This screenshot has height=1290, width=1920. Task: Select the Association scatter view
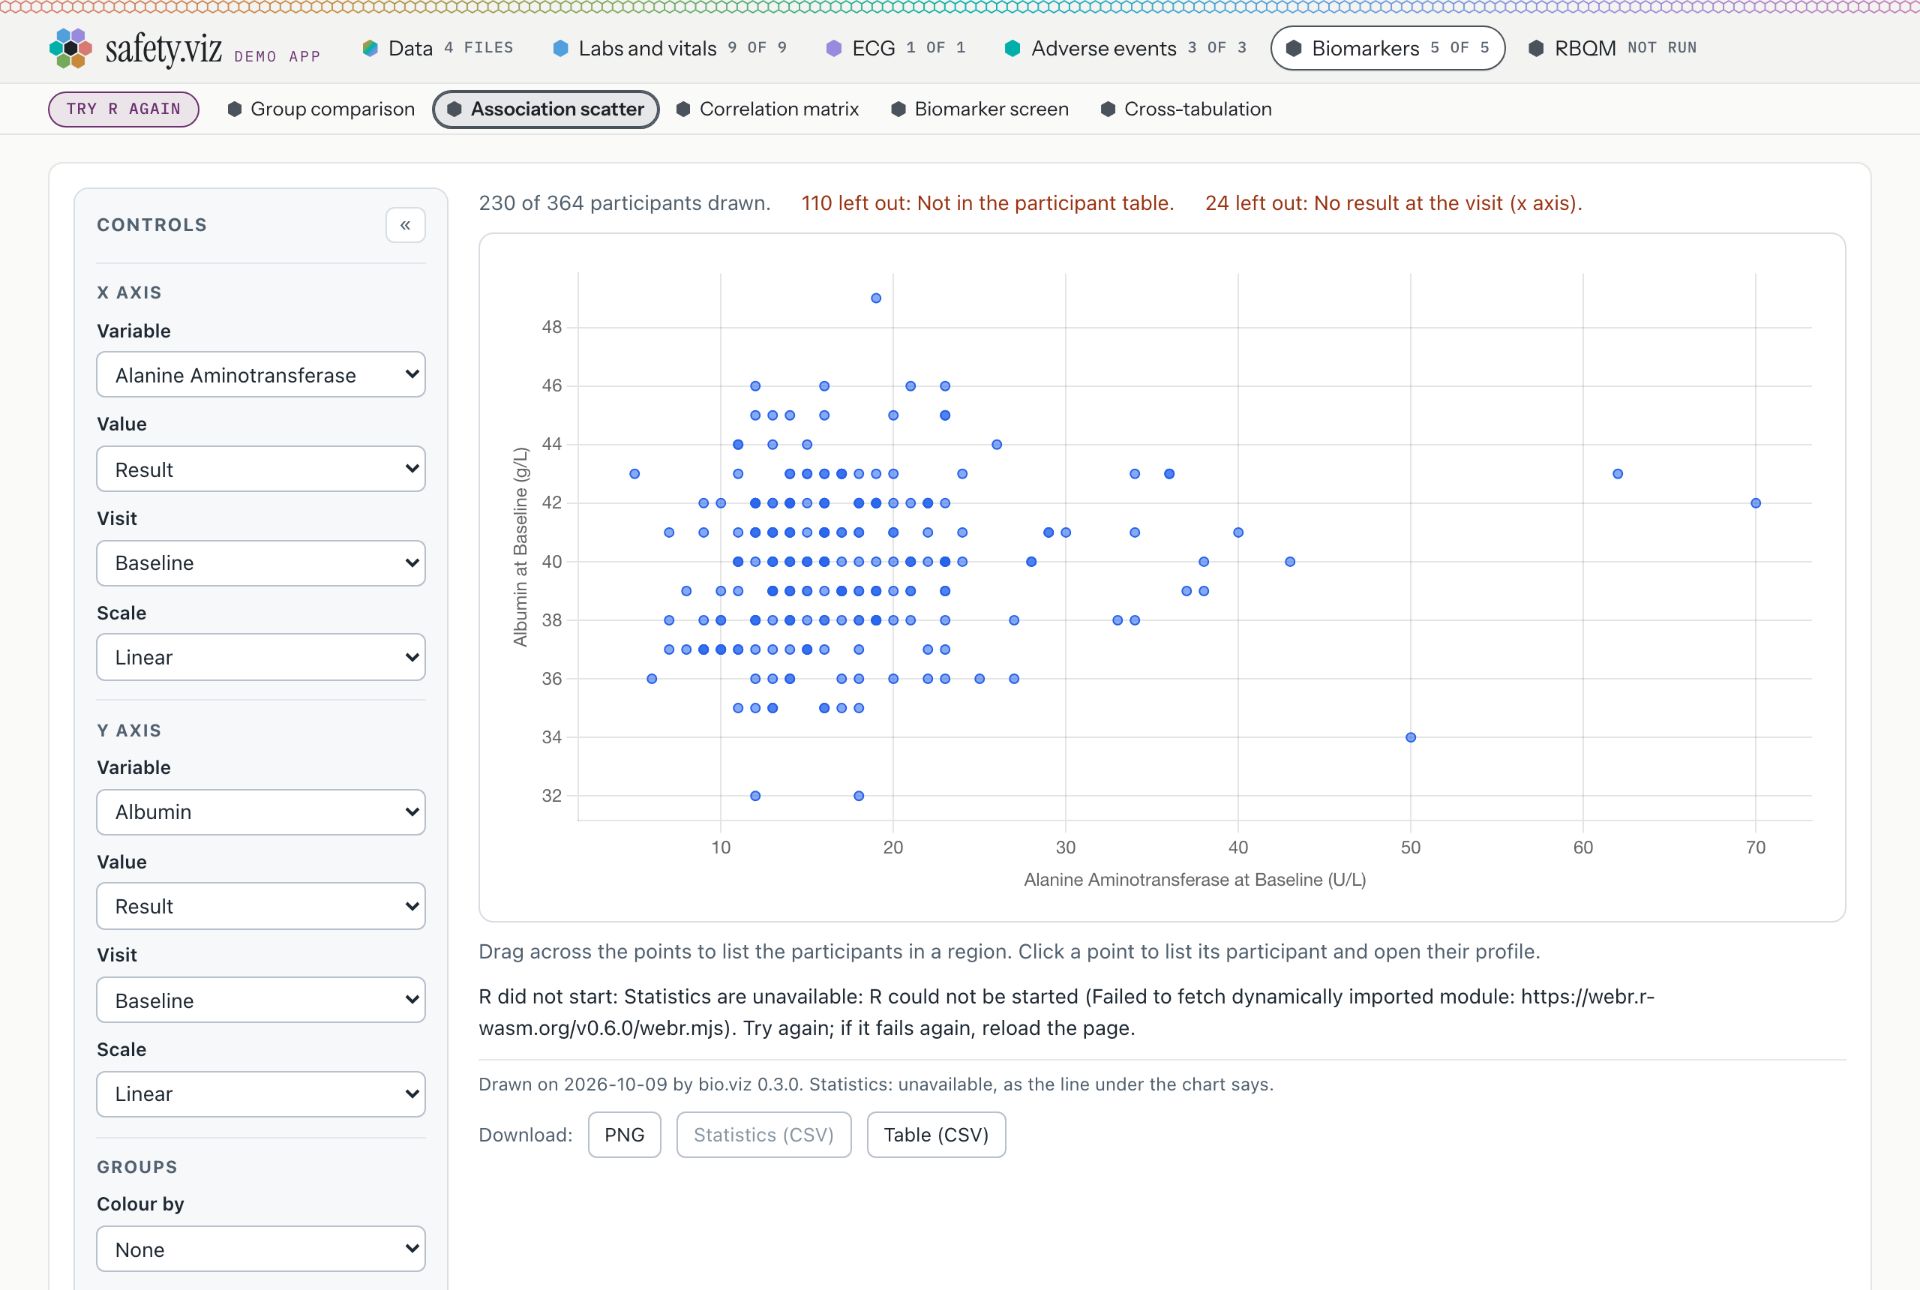tap(546, 109)
